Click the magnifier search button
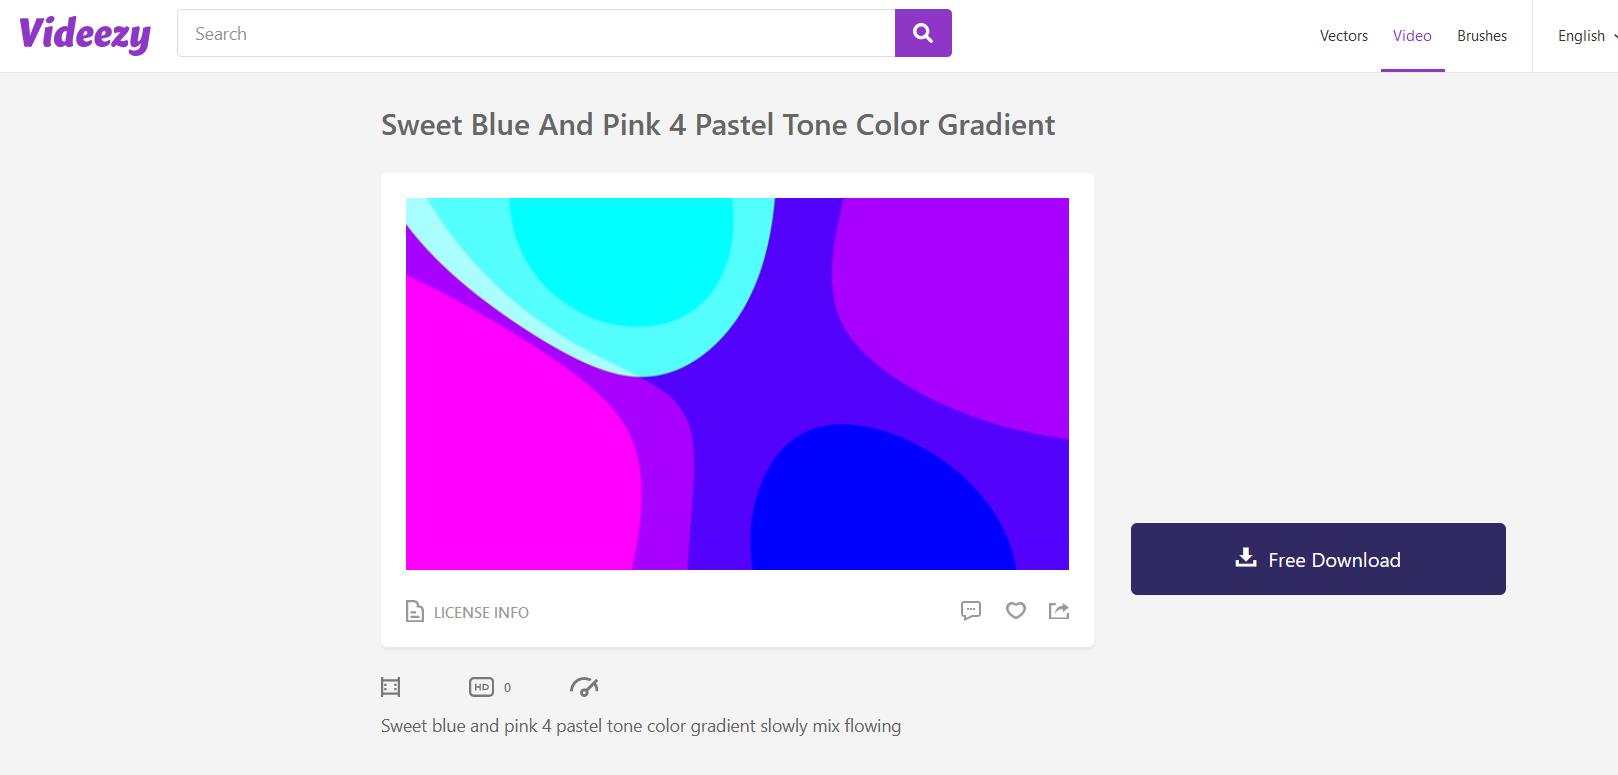The height and width of the screenshot is (775, 1618). [x=923, y=33]
